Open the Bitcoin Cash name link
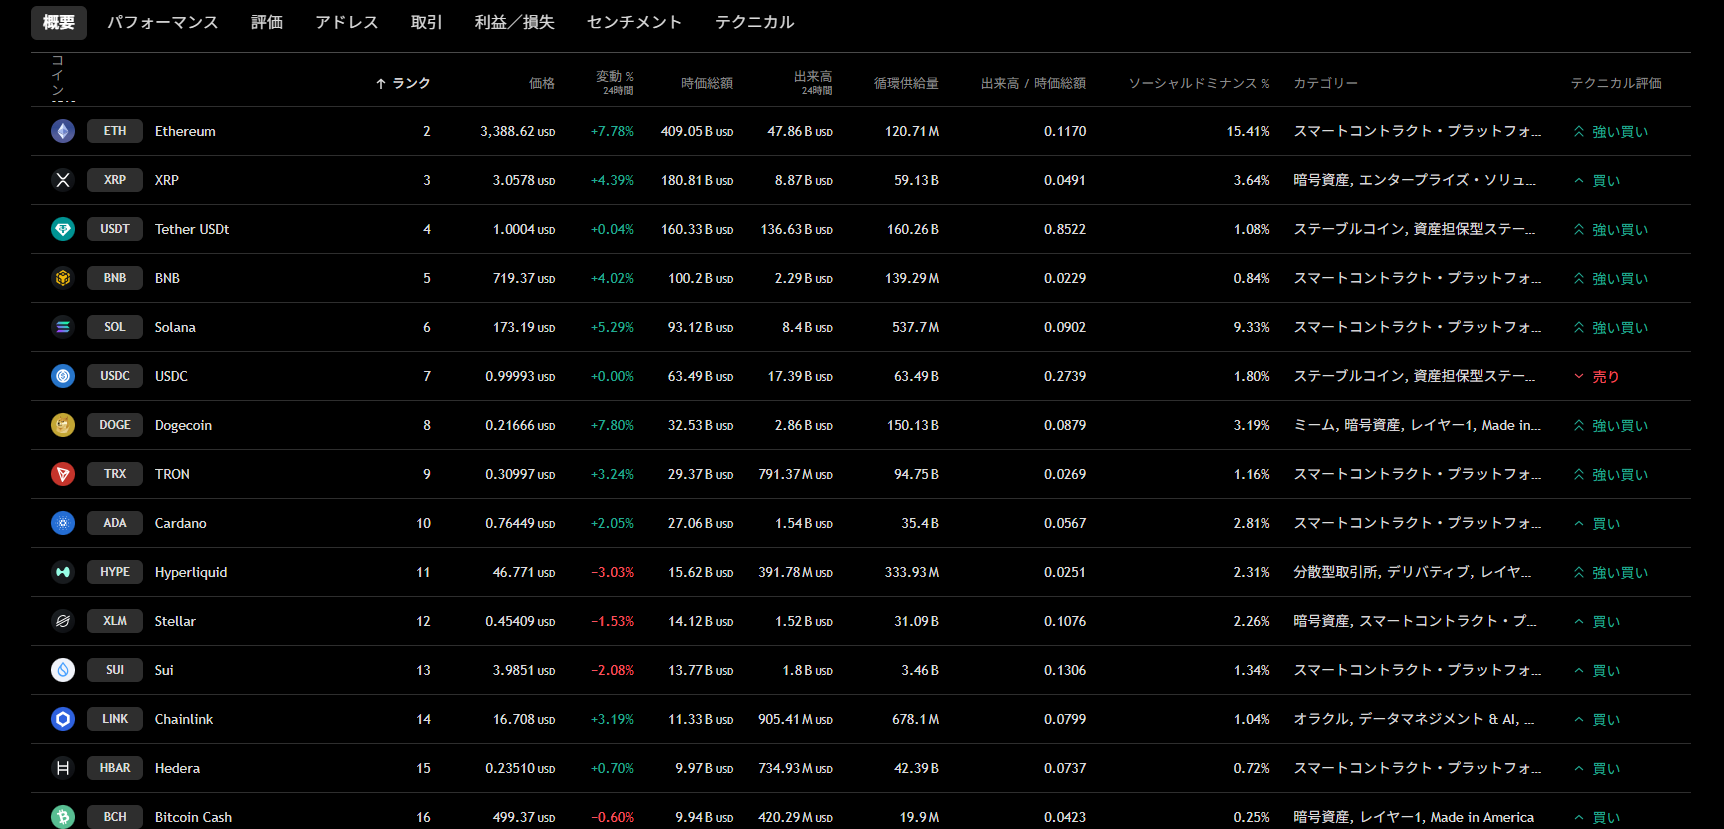Viewport: 1724px width, 829px height. [193, 817]
